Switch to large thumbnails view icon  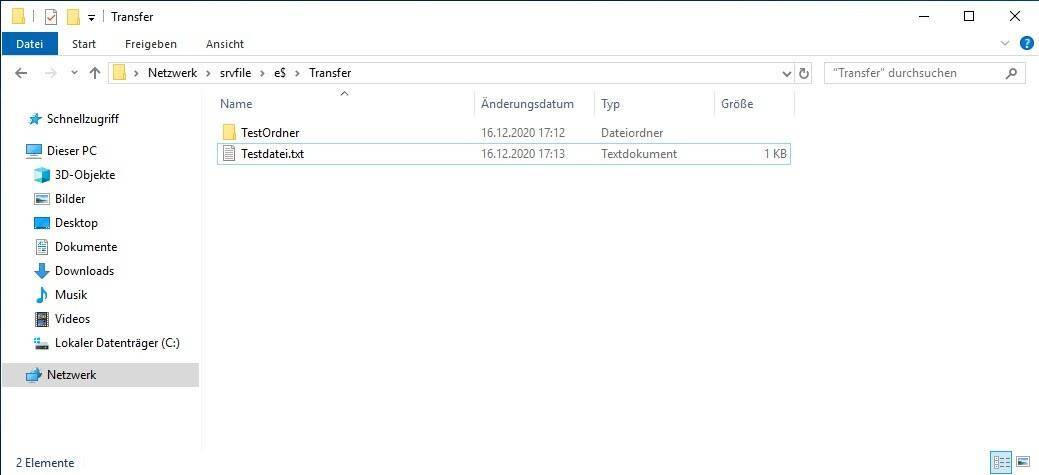(1023, 462)
